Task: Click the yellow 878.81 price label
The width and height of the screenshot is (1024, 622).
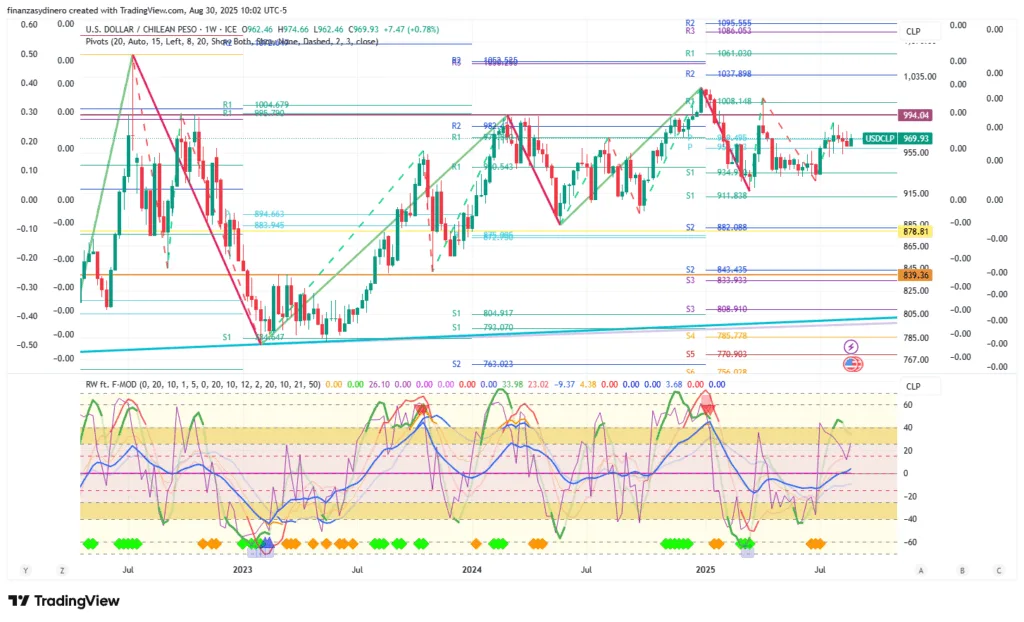Action: click(x=916, y=231)
